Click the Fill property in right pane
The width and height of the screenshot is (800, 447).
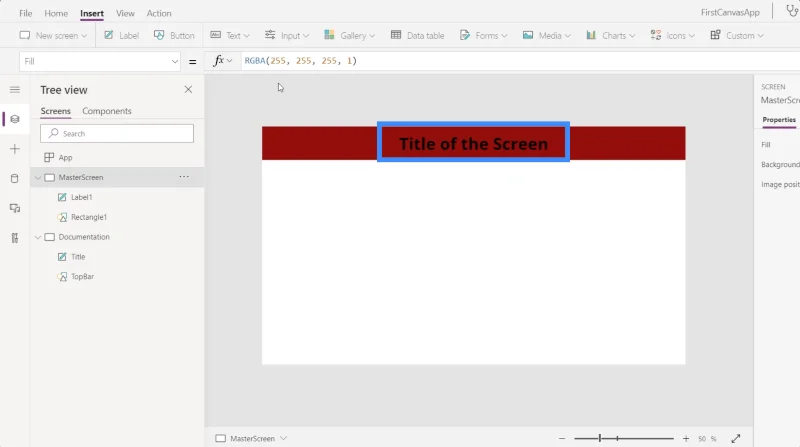click(x=765, y=145)
